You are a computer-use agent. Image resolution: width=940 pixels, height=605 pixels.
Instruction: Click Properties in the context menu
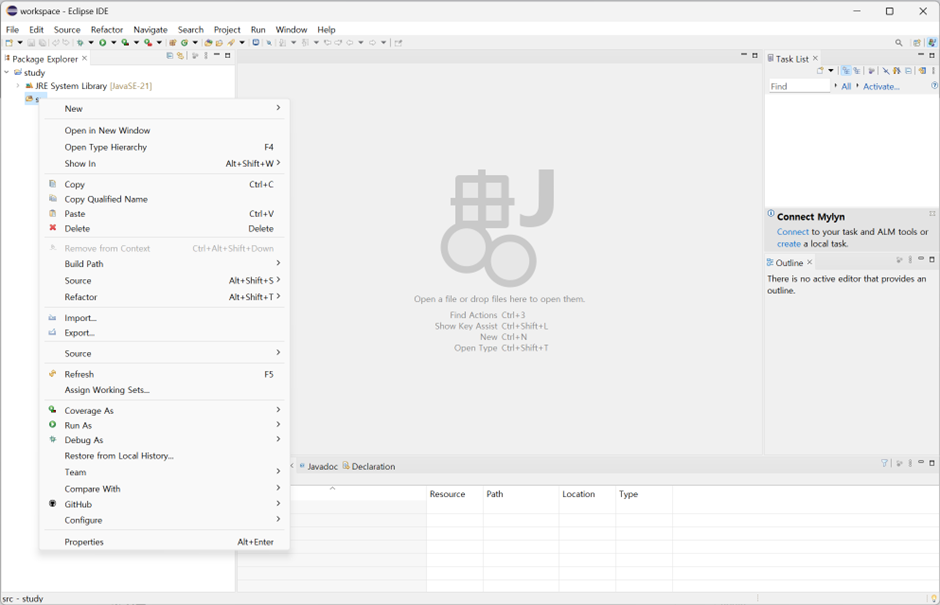coord(164,542)
